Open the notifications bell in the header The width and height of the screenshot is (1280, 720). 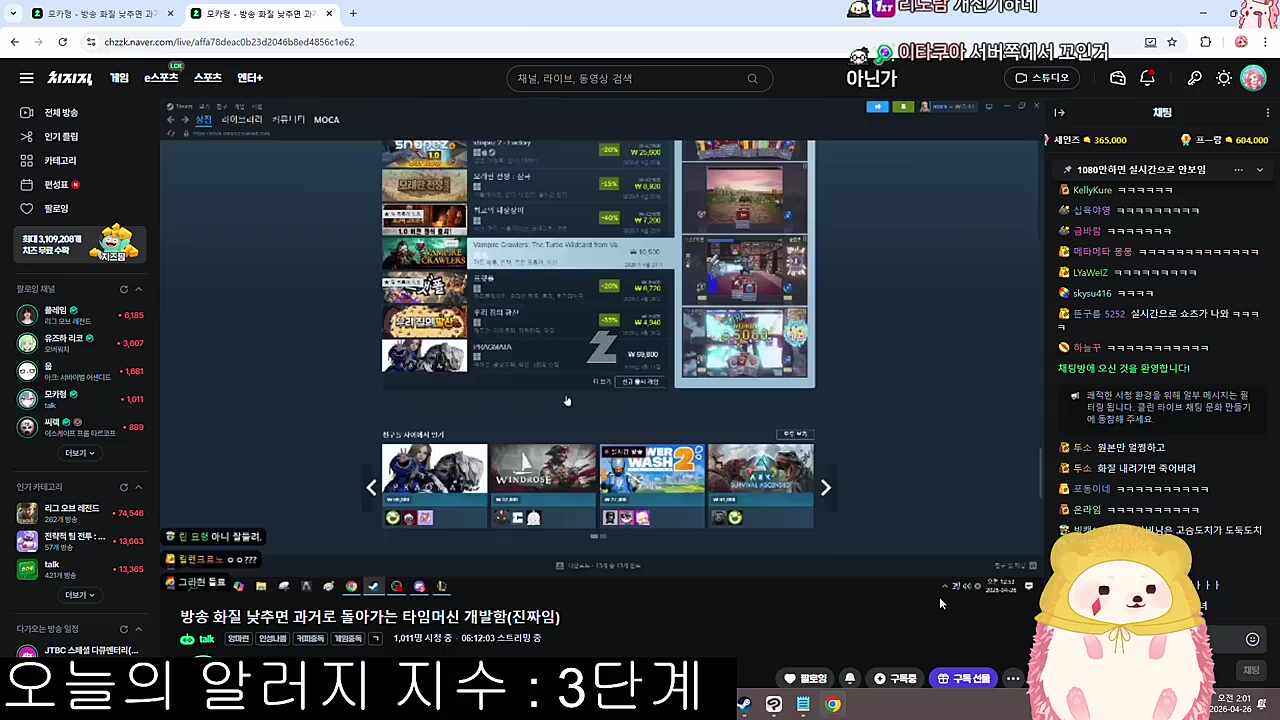[x=1148, y=78]
